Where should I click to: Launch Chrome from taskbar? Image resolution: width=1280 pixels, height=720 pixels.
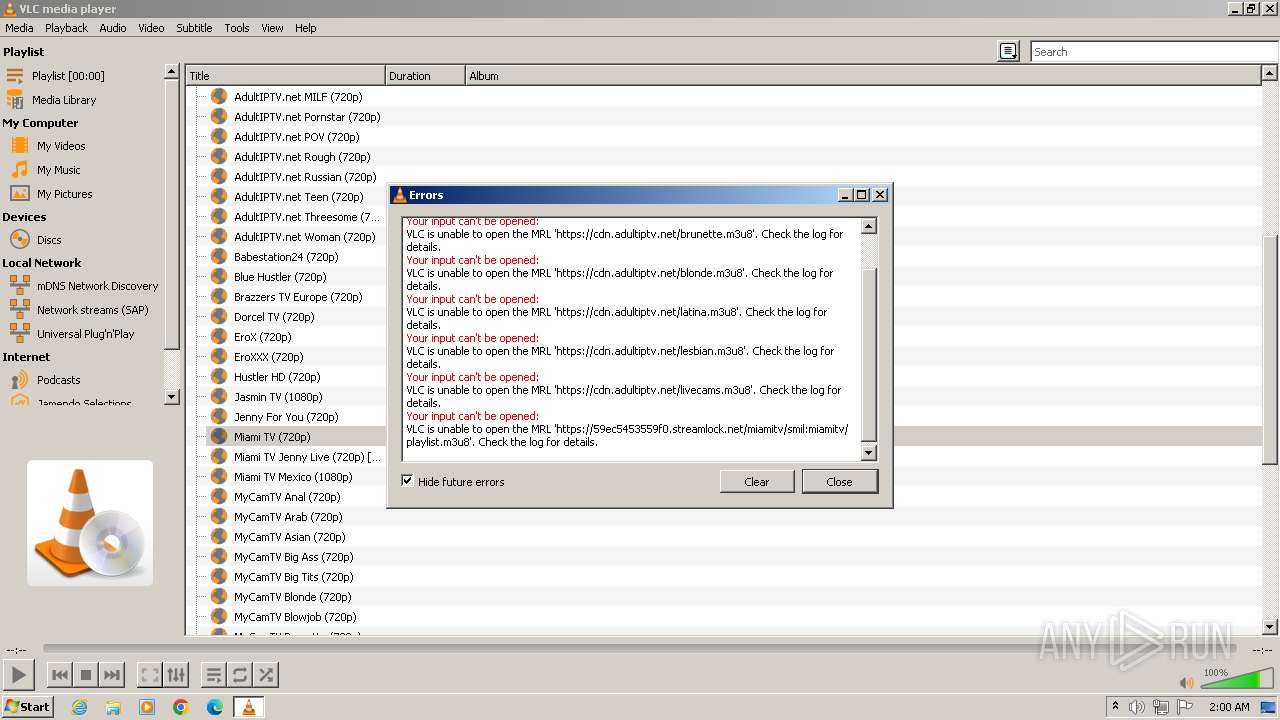[x=181, y=707]
